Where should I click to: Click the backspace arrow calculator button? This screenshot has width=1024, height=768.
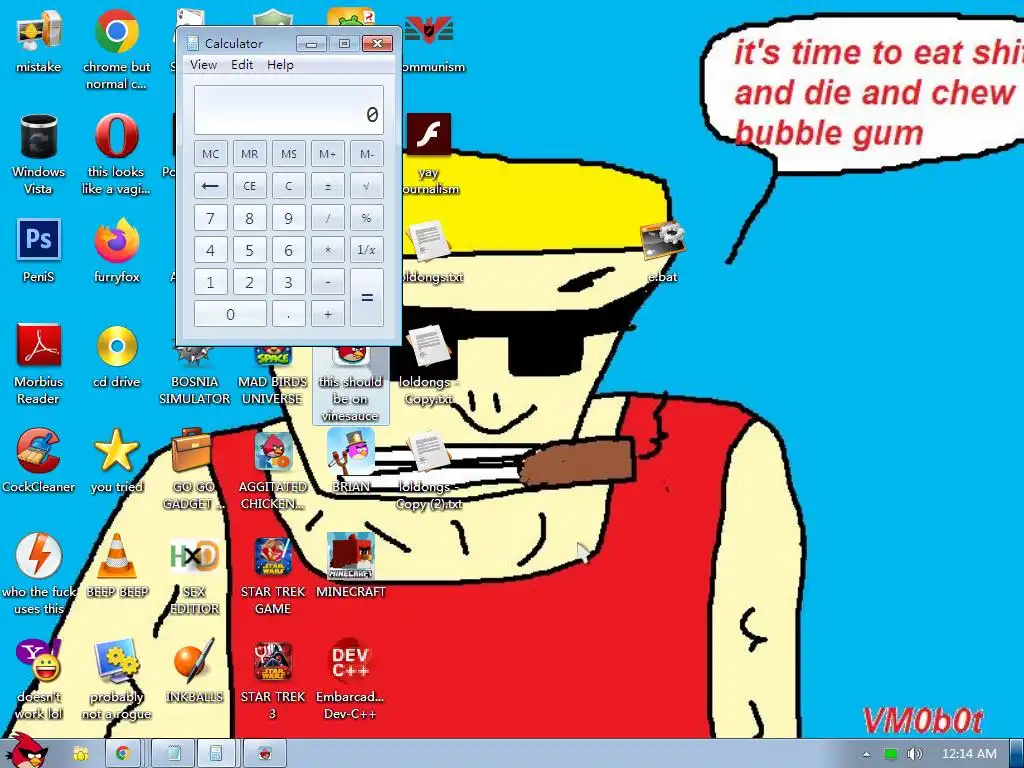pyautogui.click(x=210, y=185)
